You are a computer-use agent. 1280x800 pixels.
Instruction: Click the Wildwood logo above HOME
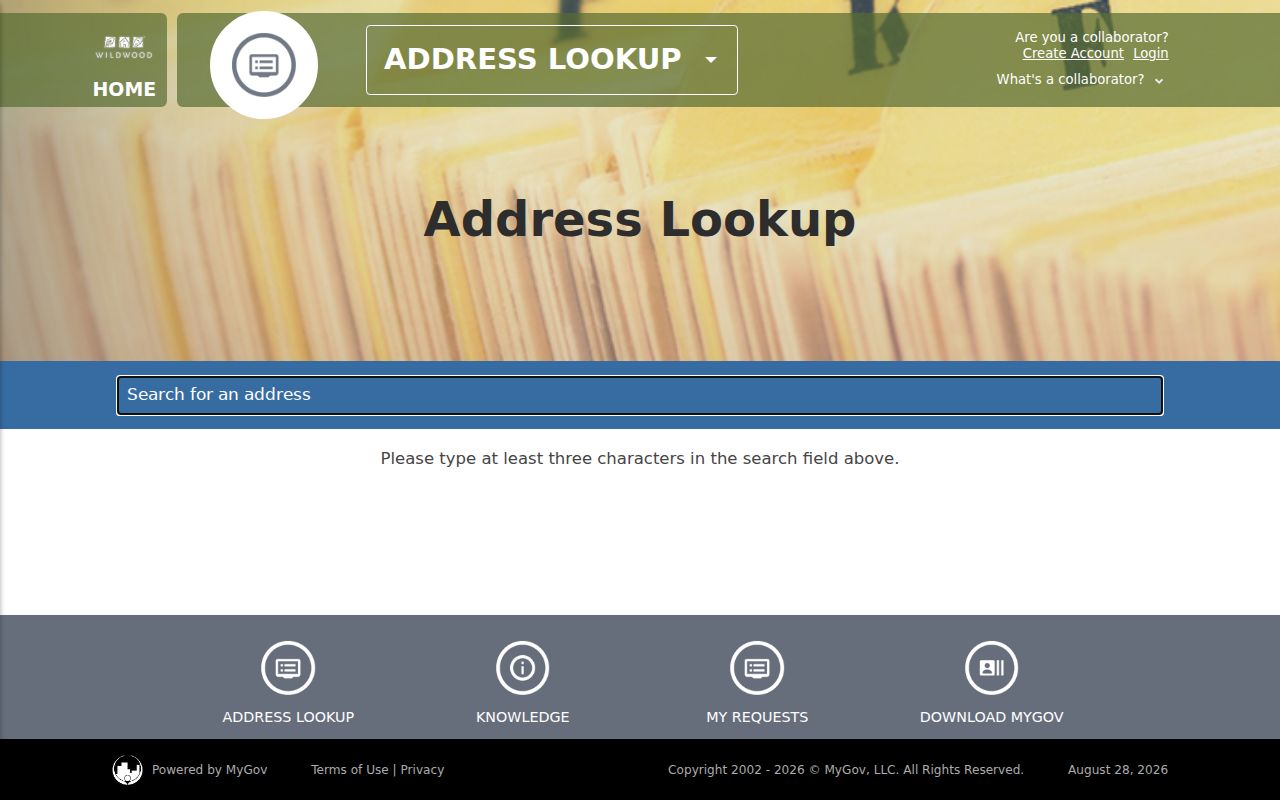point(124,47)
